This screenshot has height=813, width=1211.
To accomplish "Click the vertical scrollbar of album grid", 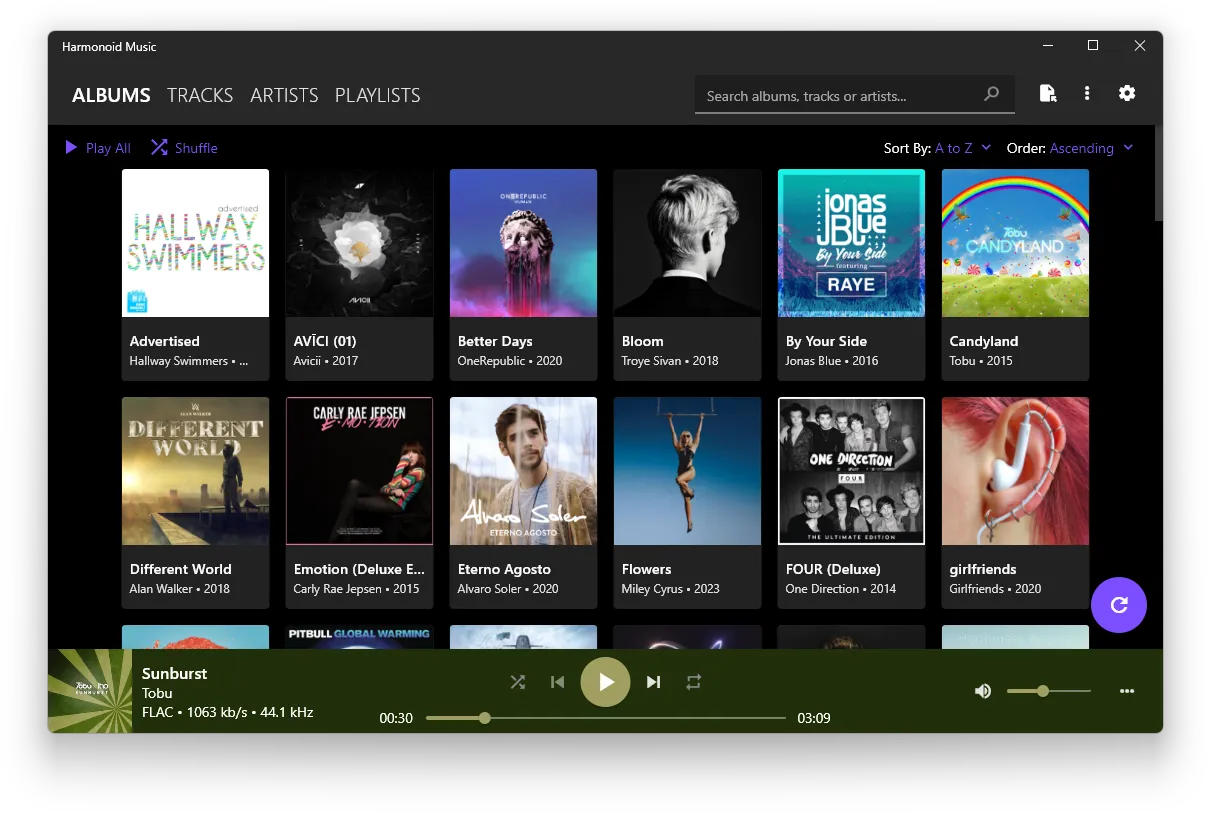I will (1158, 172).
